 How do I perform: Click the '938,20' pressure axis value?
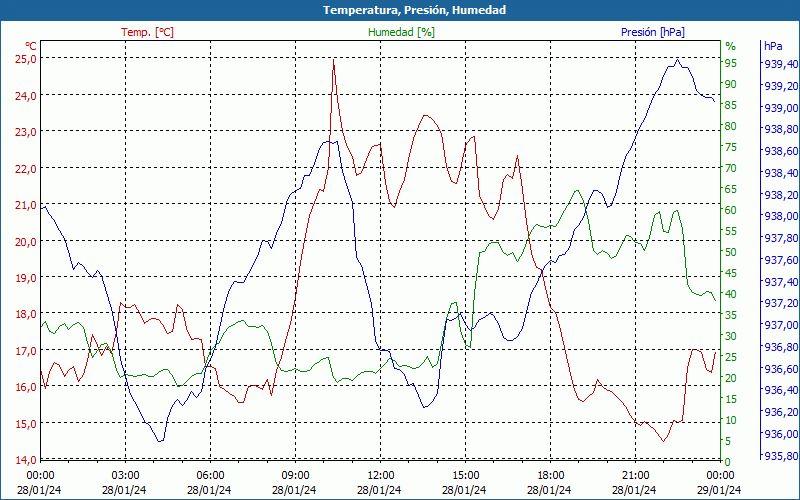[781, 194]
